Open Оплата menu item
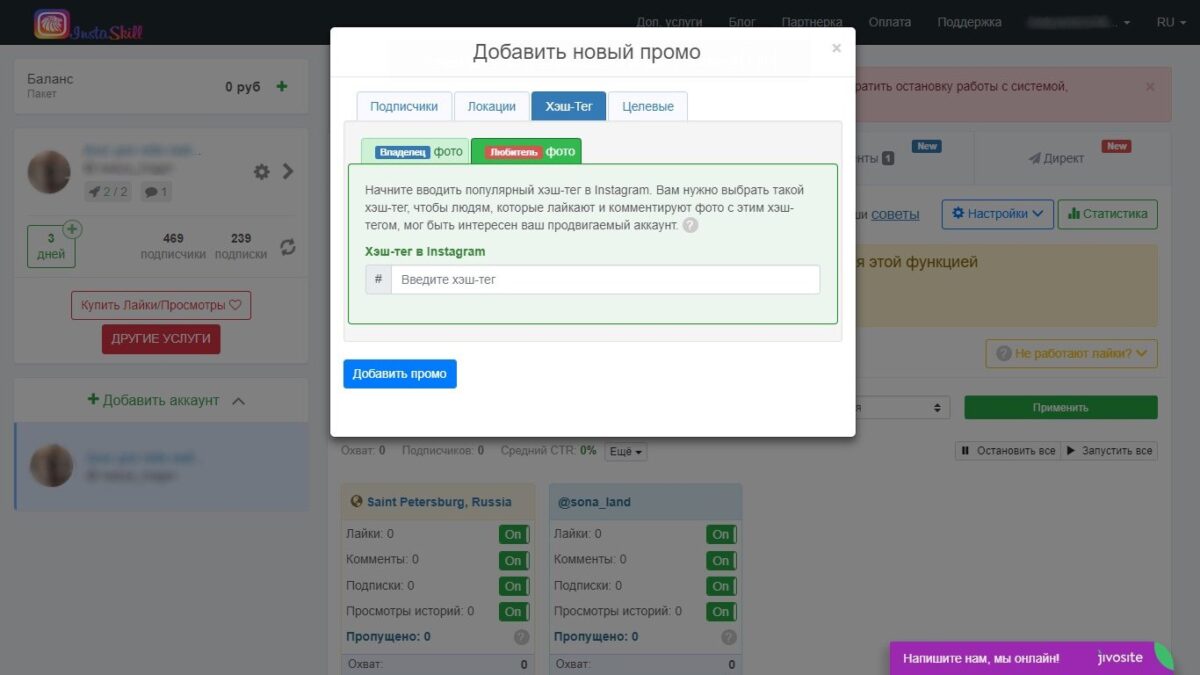Image resolution: width=1200 pixels, height=675 pixels. coord(890,22)
